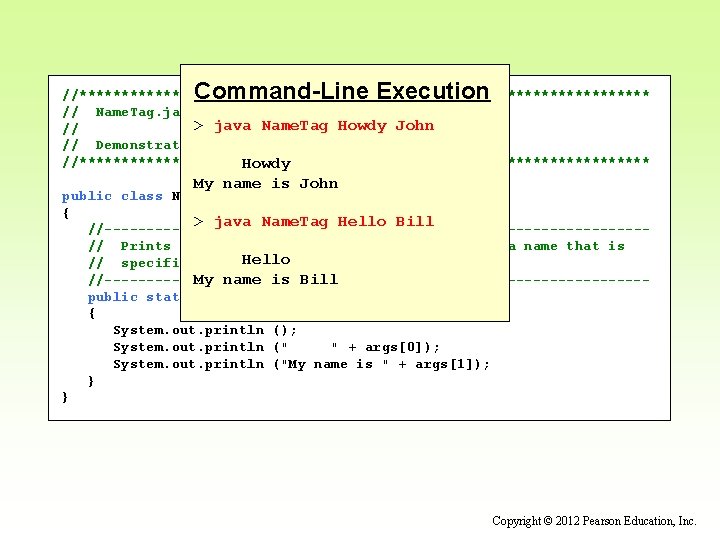720x540 pixels.
Task: Select the 'java NameTag Howdy John' command
Action: (324, 126)
